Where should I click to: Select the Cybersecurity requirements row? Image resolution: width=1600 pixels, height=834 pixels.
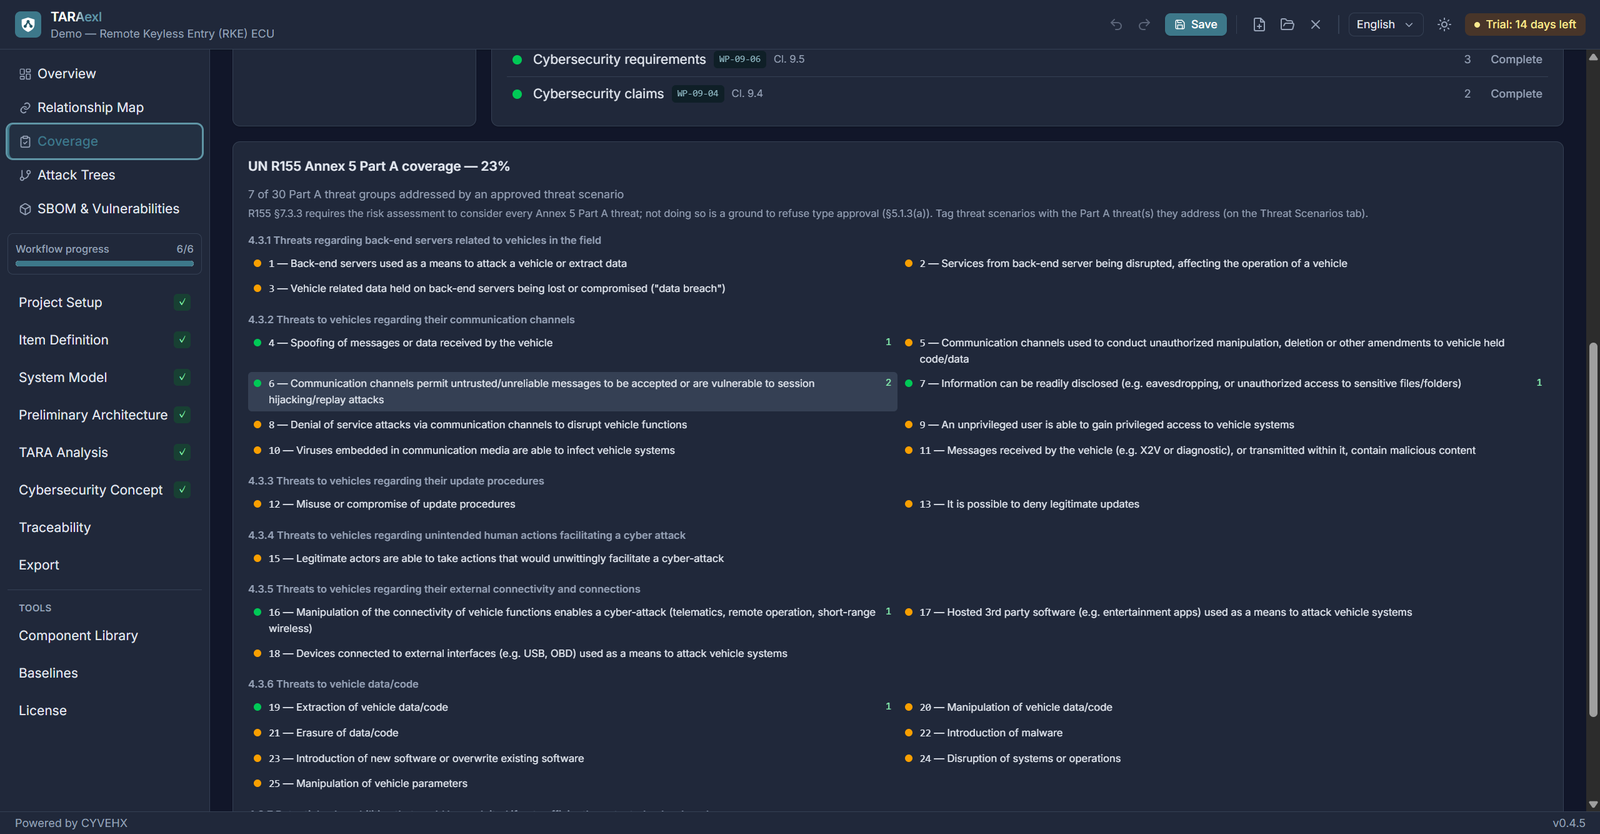coord(1027,60)
